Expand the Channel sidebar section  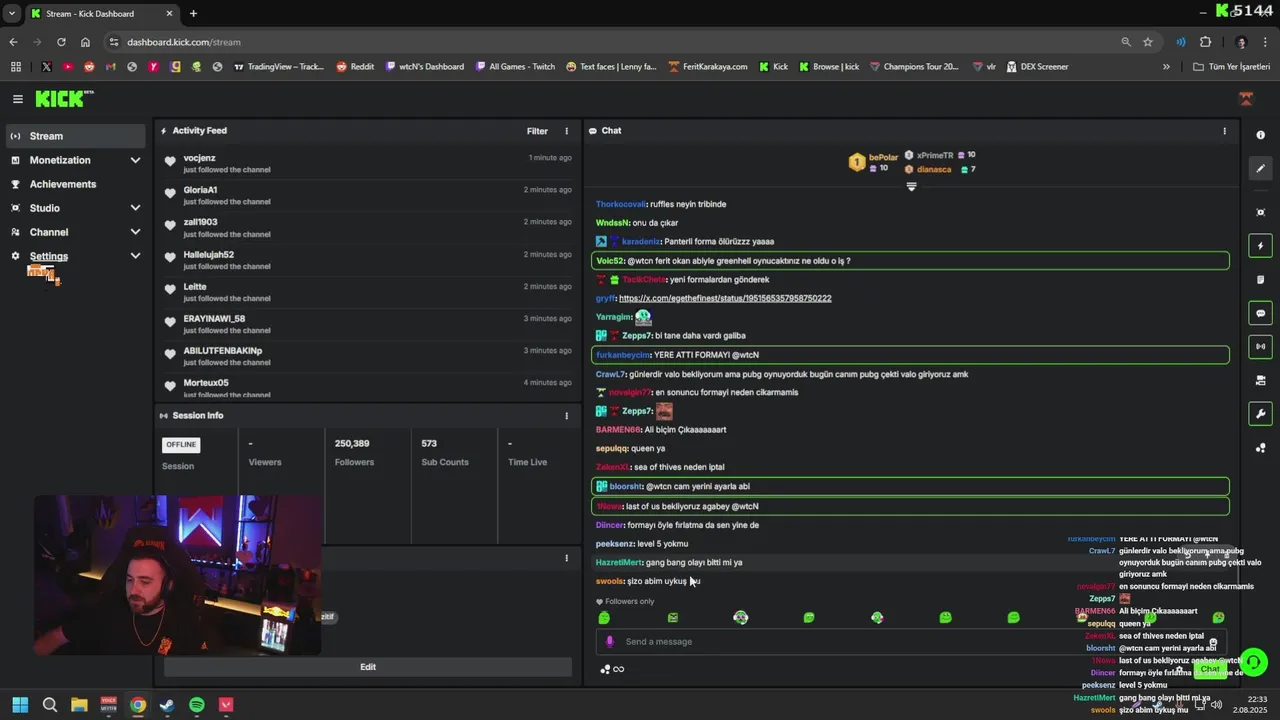coord(135,232)
